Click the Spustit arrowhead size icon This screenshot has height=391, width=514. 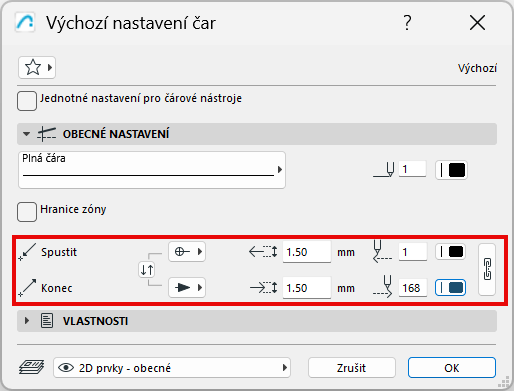click(x=263, y=252)
